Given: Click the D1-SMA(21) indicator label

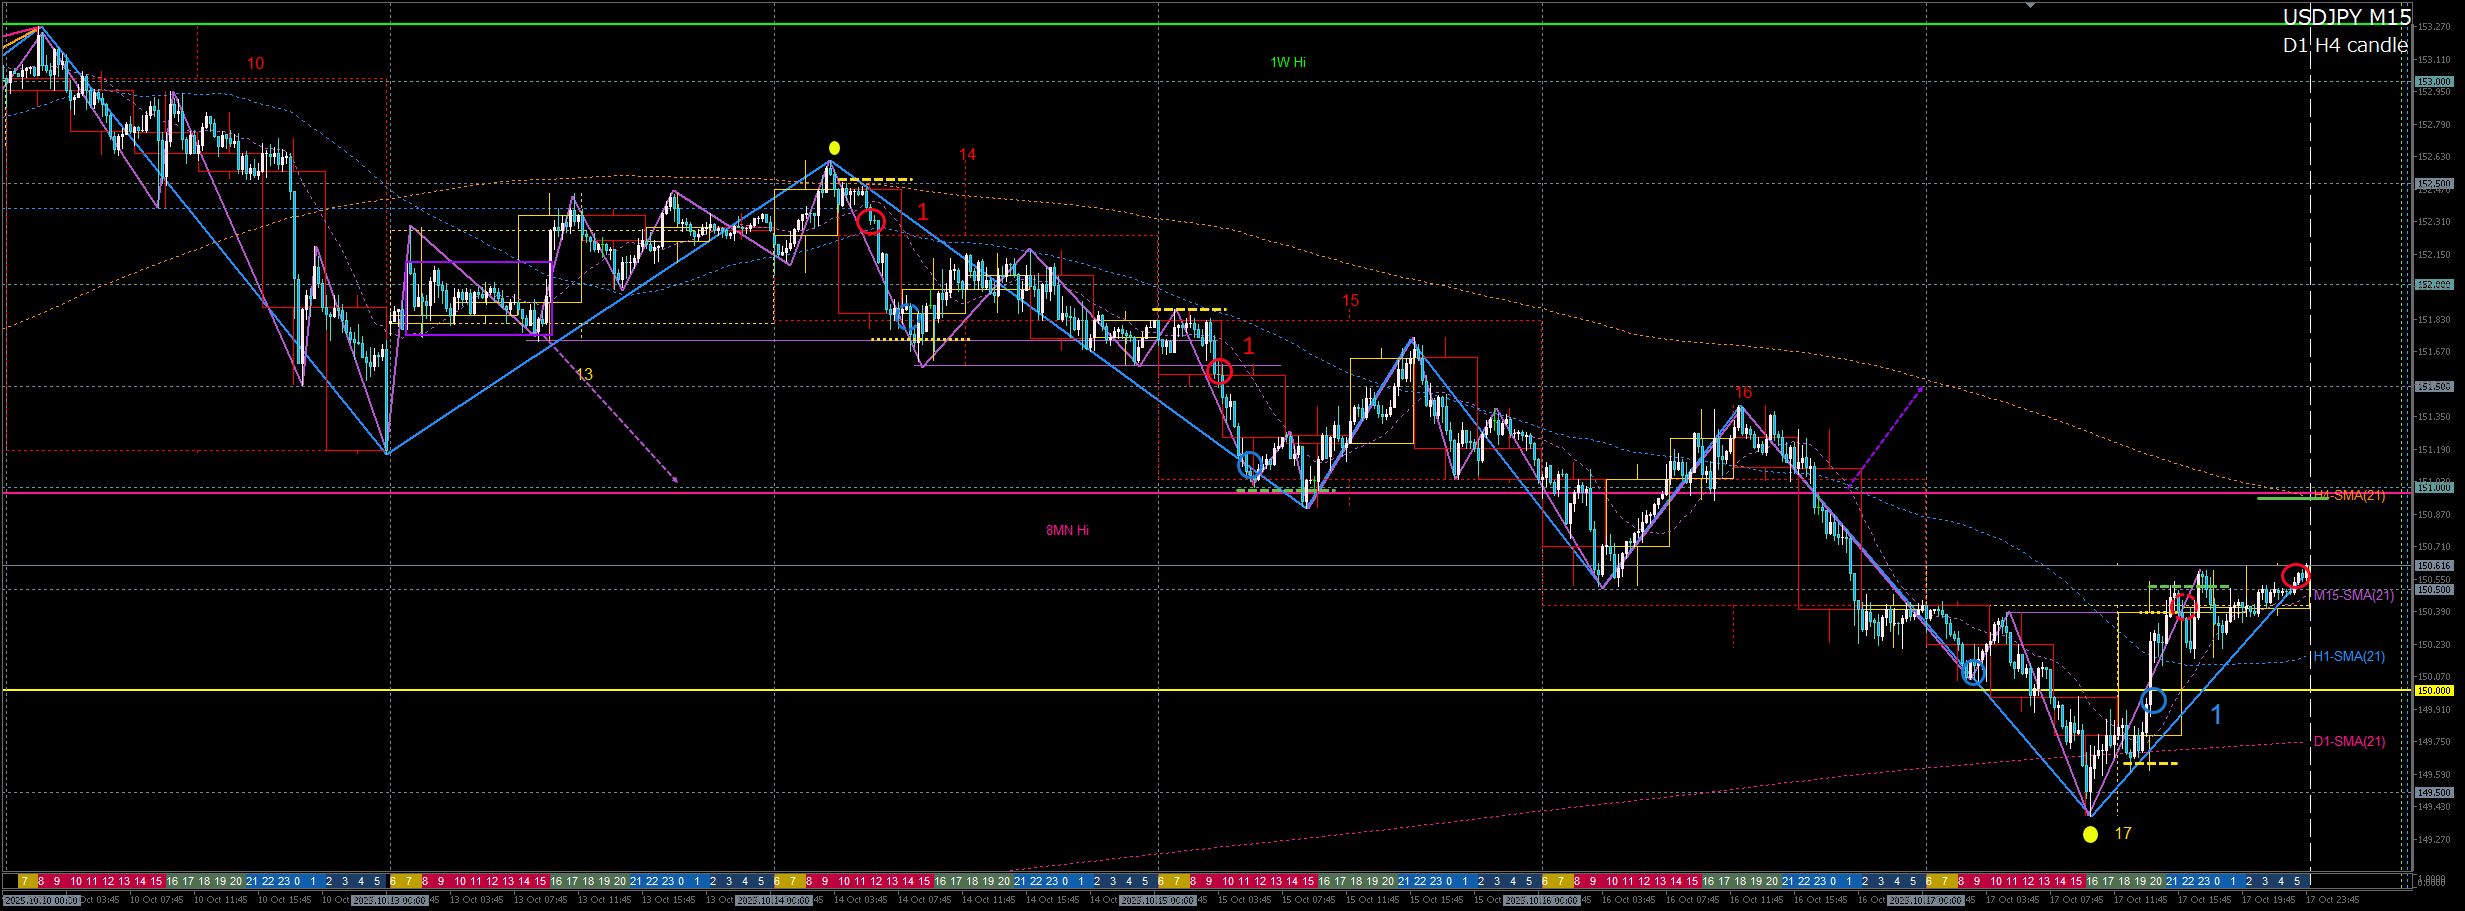Looking at the screenshot, I should (2349, 741).
